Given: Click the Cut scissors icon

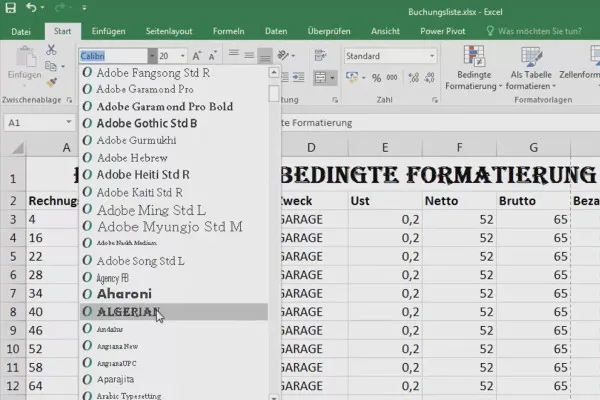Looking at the screenshot, I should pos(52,49).
